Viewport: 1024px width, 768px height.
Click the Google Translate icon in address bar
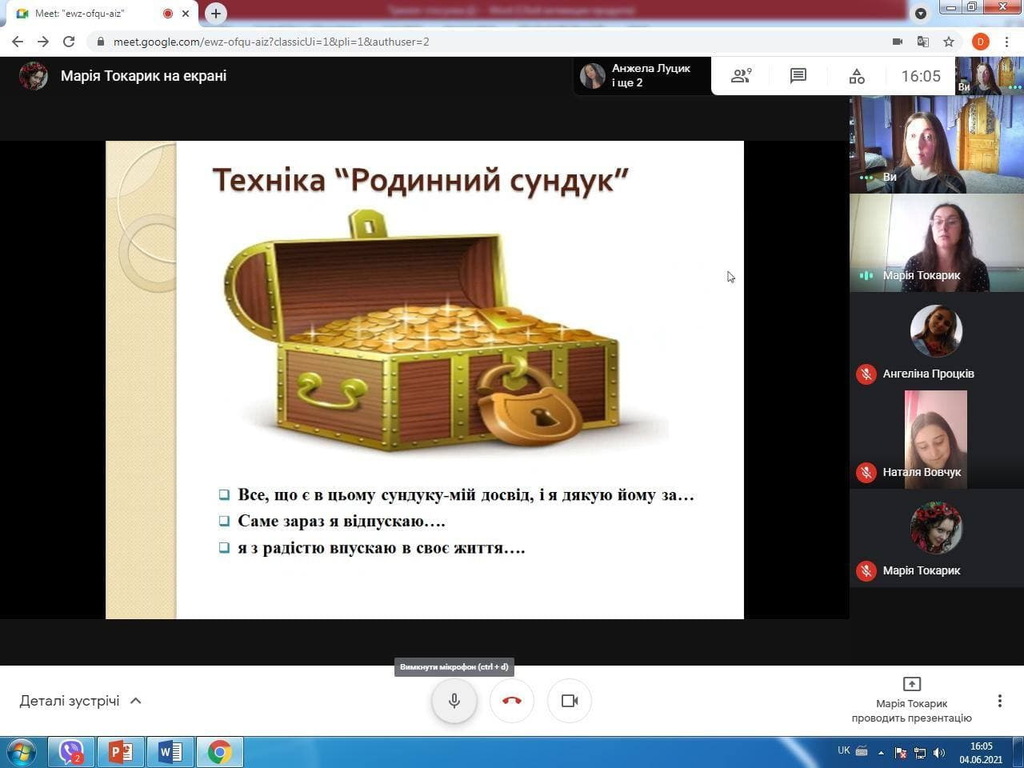(923, 42)
